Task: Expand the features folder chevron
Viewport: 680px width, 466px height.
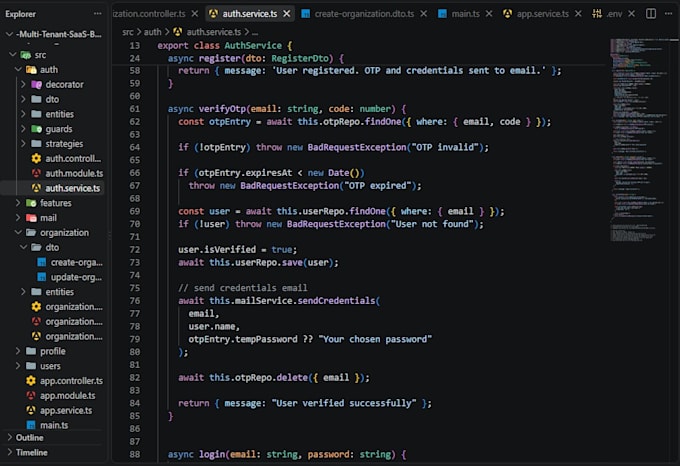Action: coord(18,203)
